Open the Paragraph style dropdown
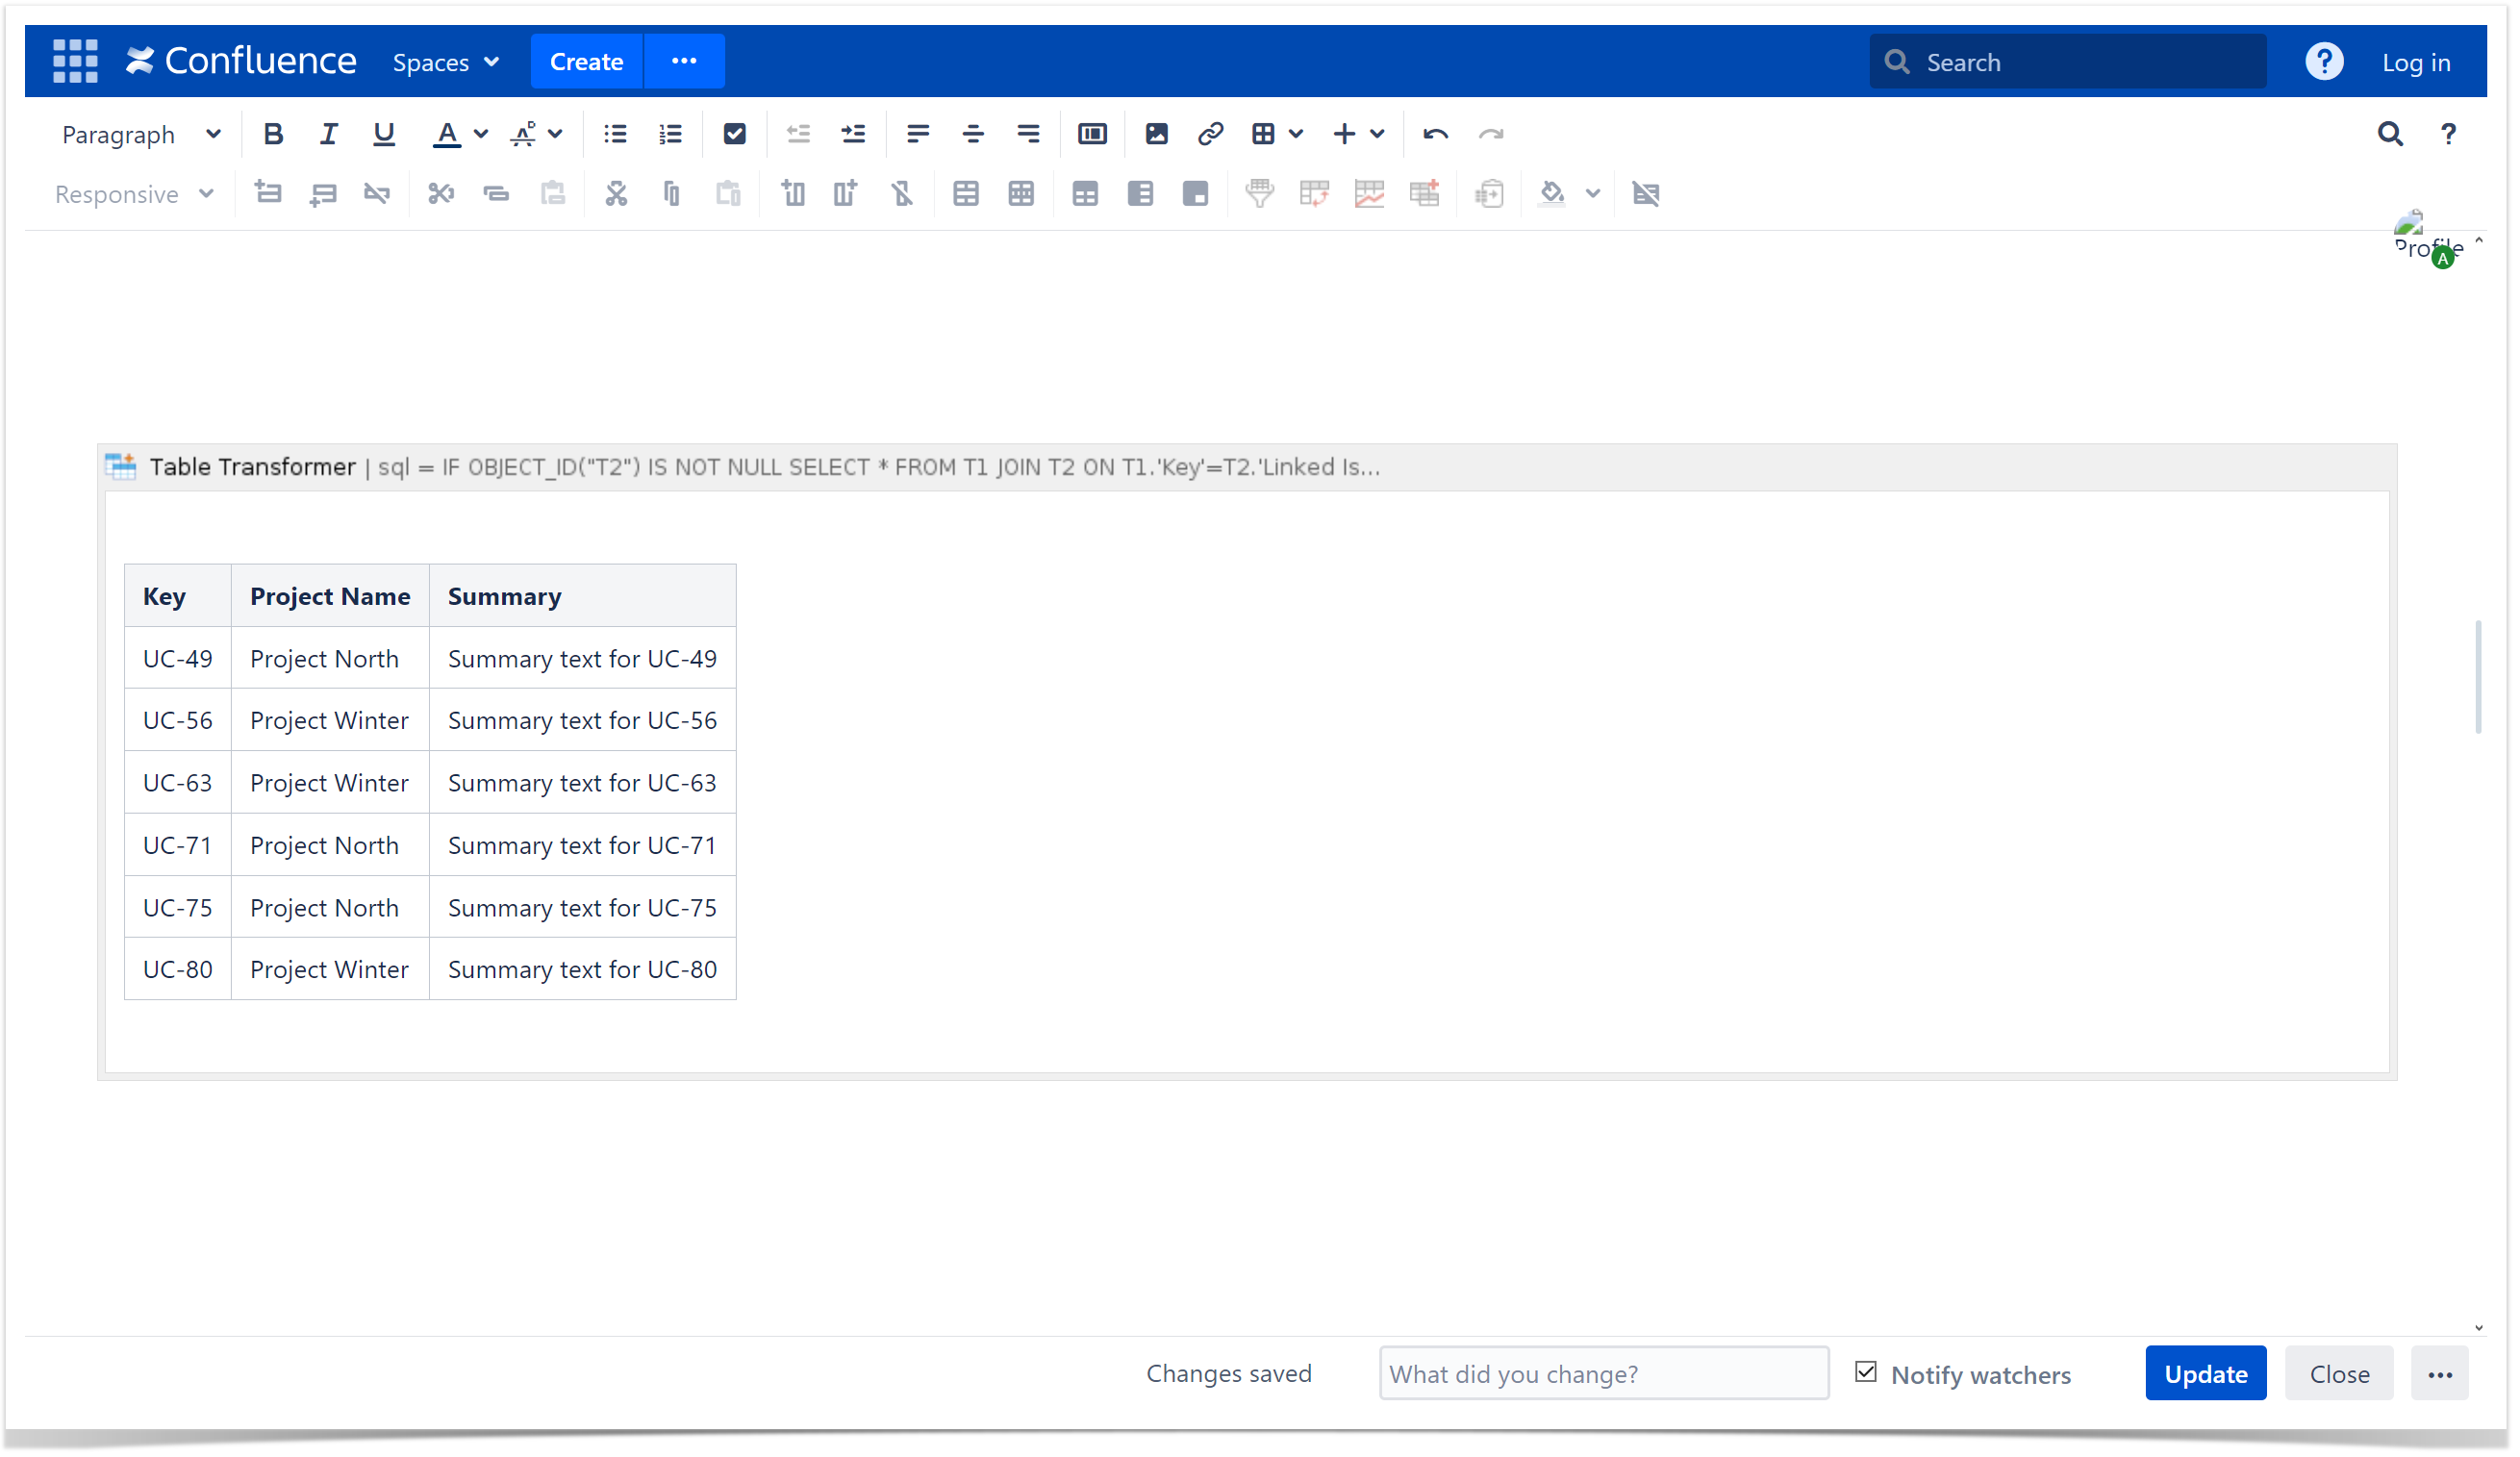This screenshot has height=1457, width=2520. (x=140, y=134)
